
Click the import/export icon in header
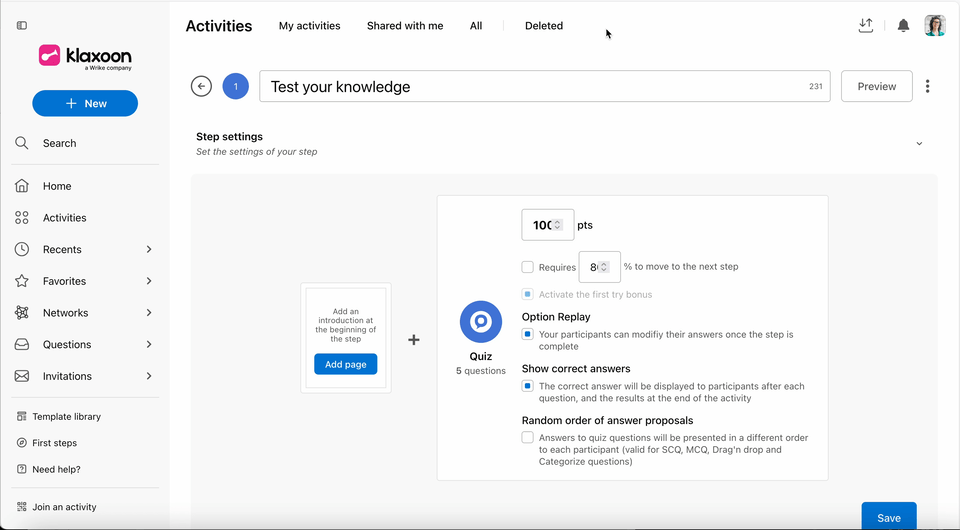pos(866,25)
